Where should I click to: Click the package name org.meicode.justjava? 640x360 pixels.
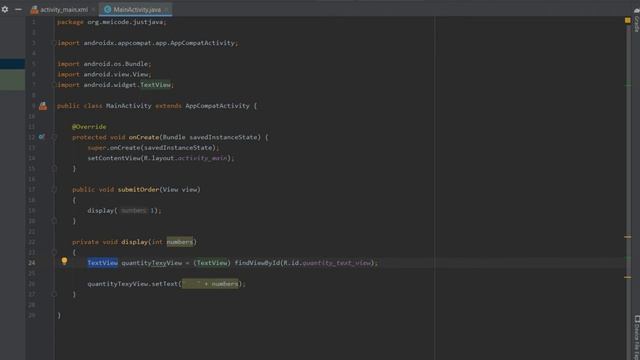point(126,22)
